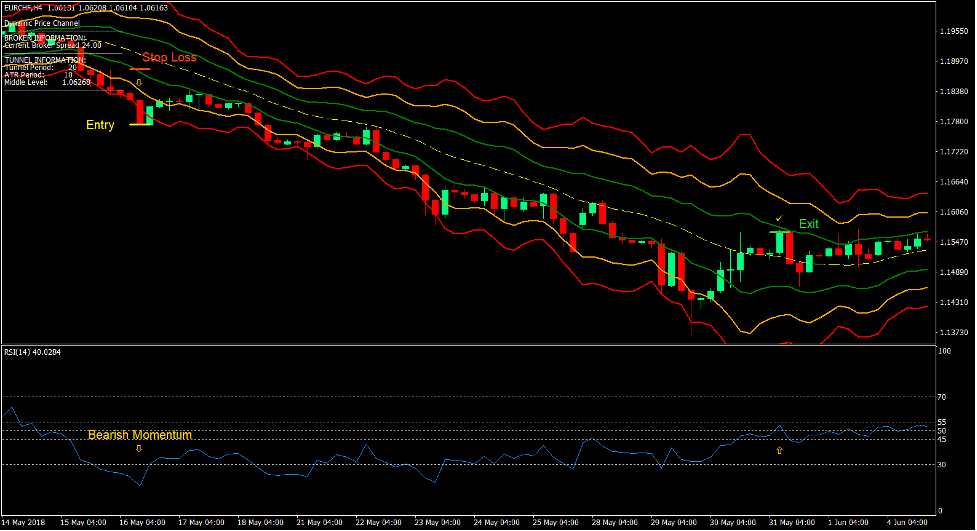Select the yellow Entry line marker
This screenshot has width=977, height=531.
click(141, 124)
